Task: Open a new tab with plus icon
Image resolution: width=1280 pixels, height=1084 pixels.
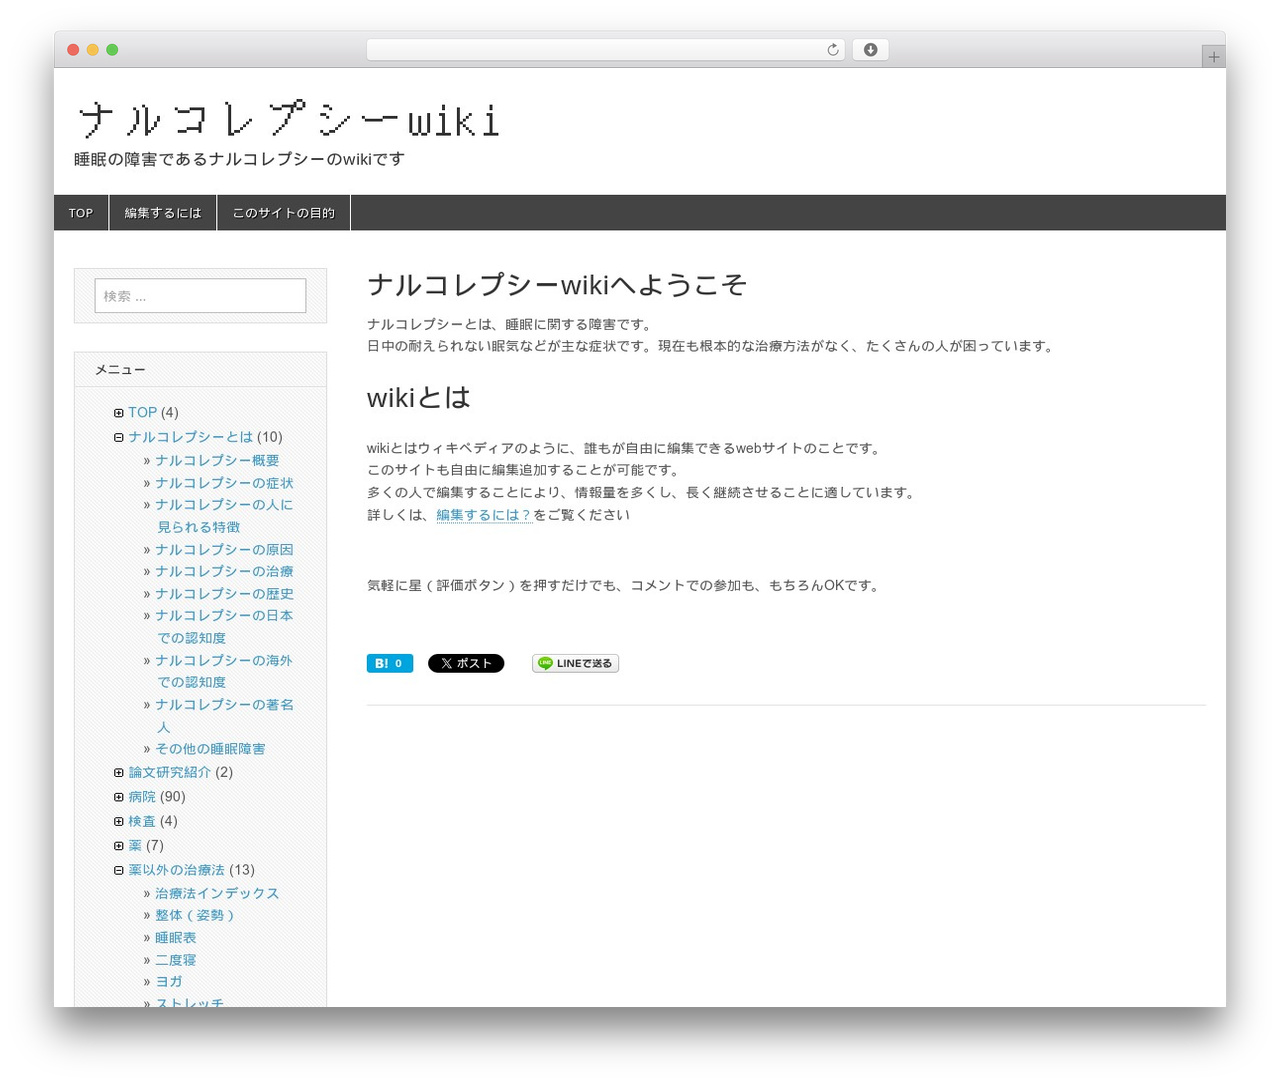Action: tap(1213, 57)
